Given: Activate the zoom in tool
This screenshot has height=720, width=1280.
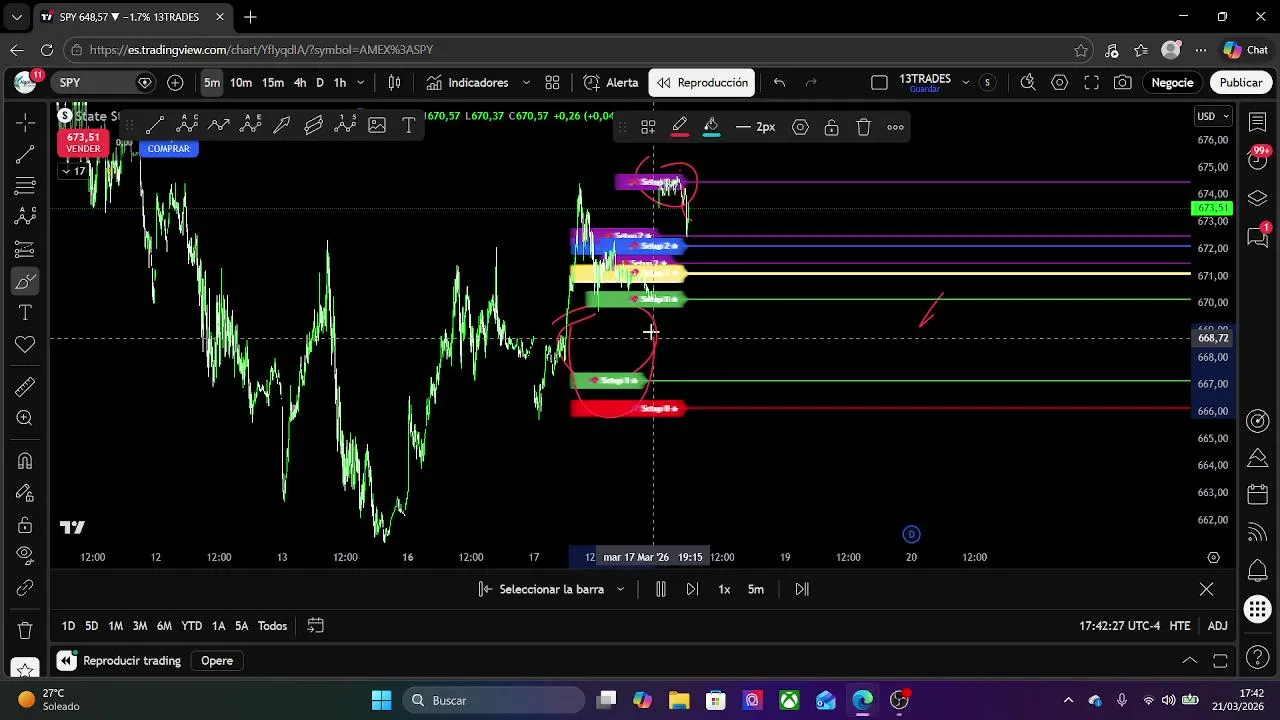Looking at the screenshot, I should pyautogui.click(x=25, y=419).
